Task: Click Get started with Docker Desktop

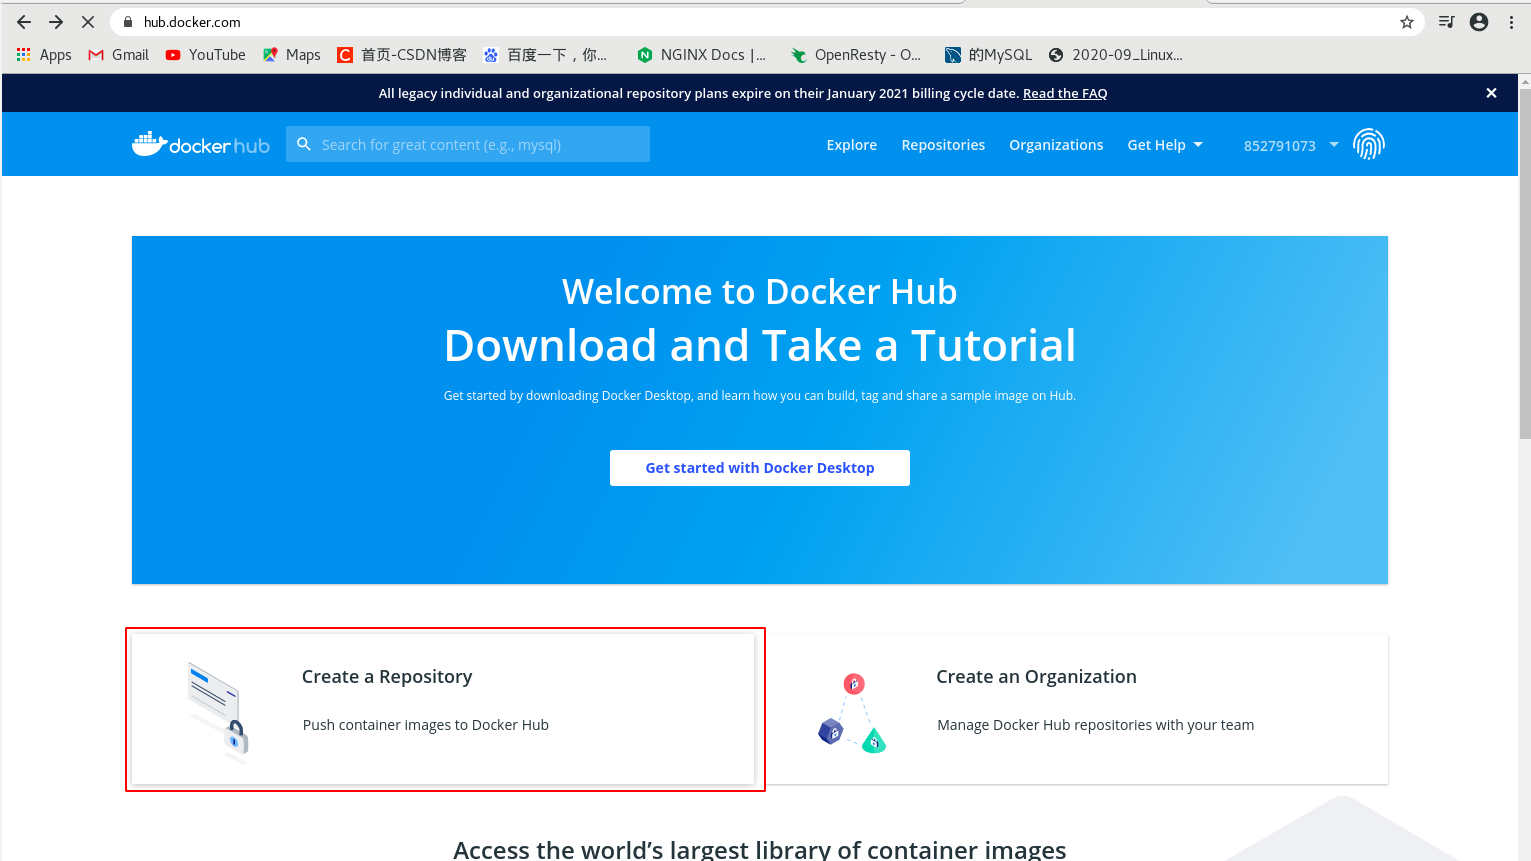Action: pyautogui.click(x=760, y=468)
